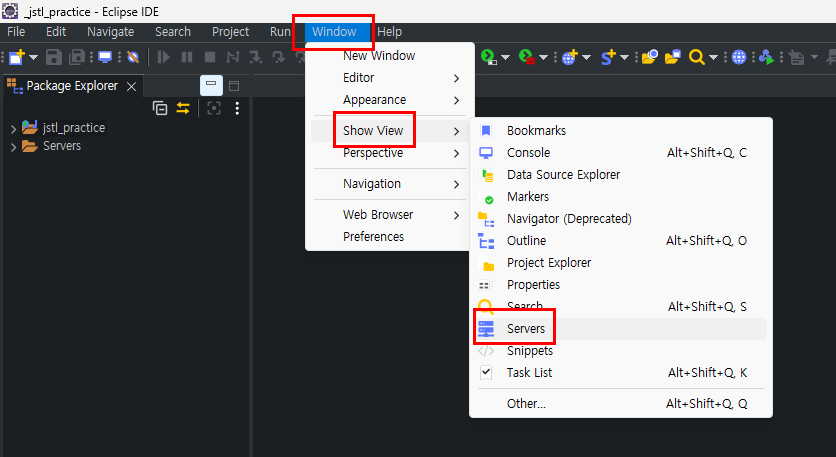Screen dimensions: 836x457
Task: Click the Disconnect debug icon
Action: 233,57
